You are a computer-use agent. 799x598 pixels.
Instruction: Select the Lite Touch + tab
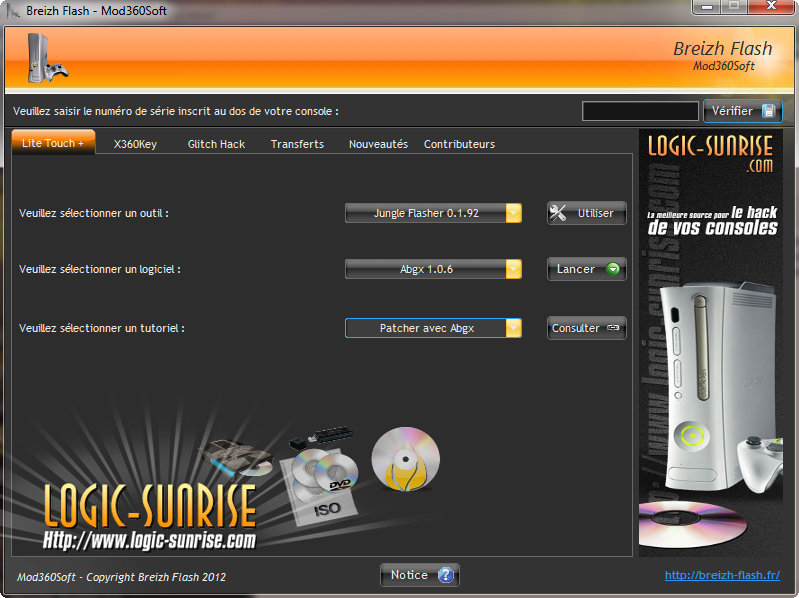point(53,143)
